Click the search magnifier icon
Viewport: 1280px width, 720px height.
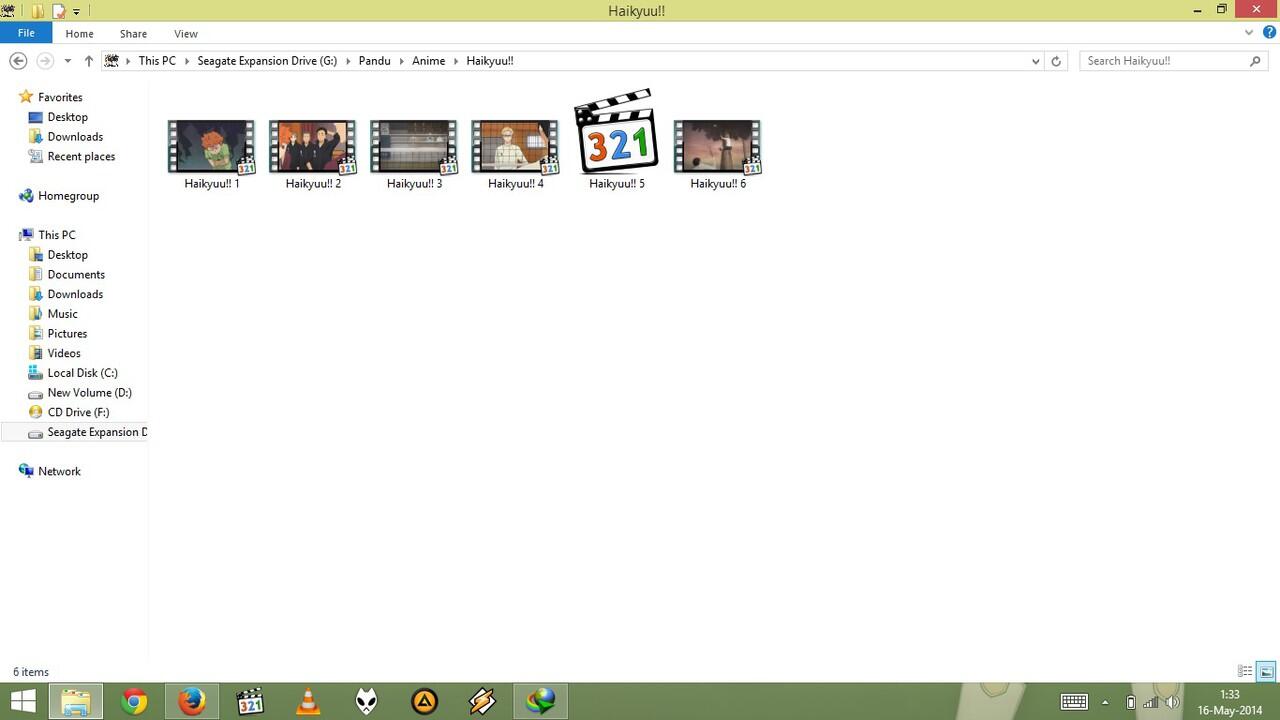pos(1255,61)
